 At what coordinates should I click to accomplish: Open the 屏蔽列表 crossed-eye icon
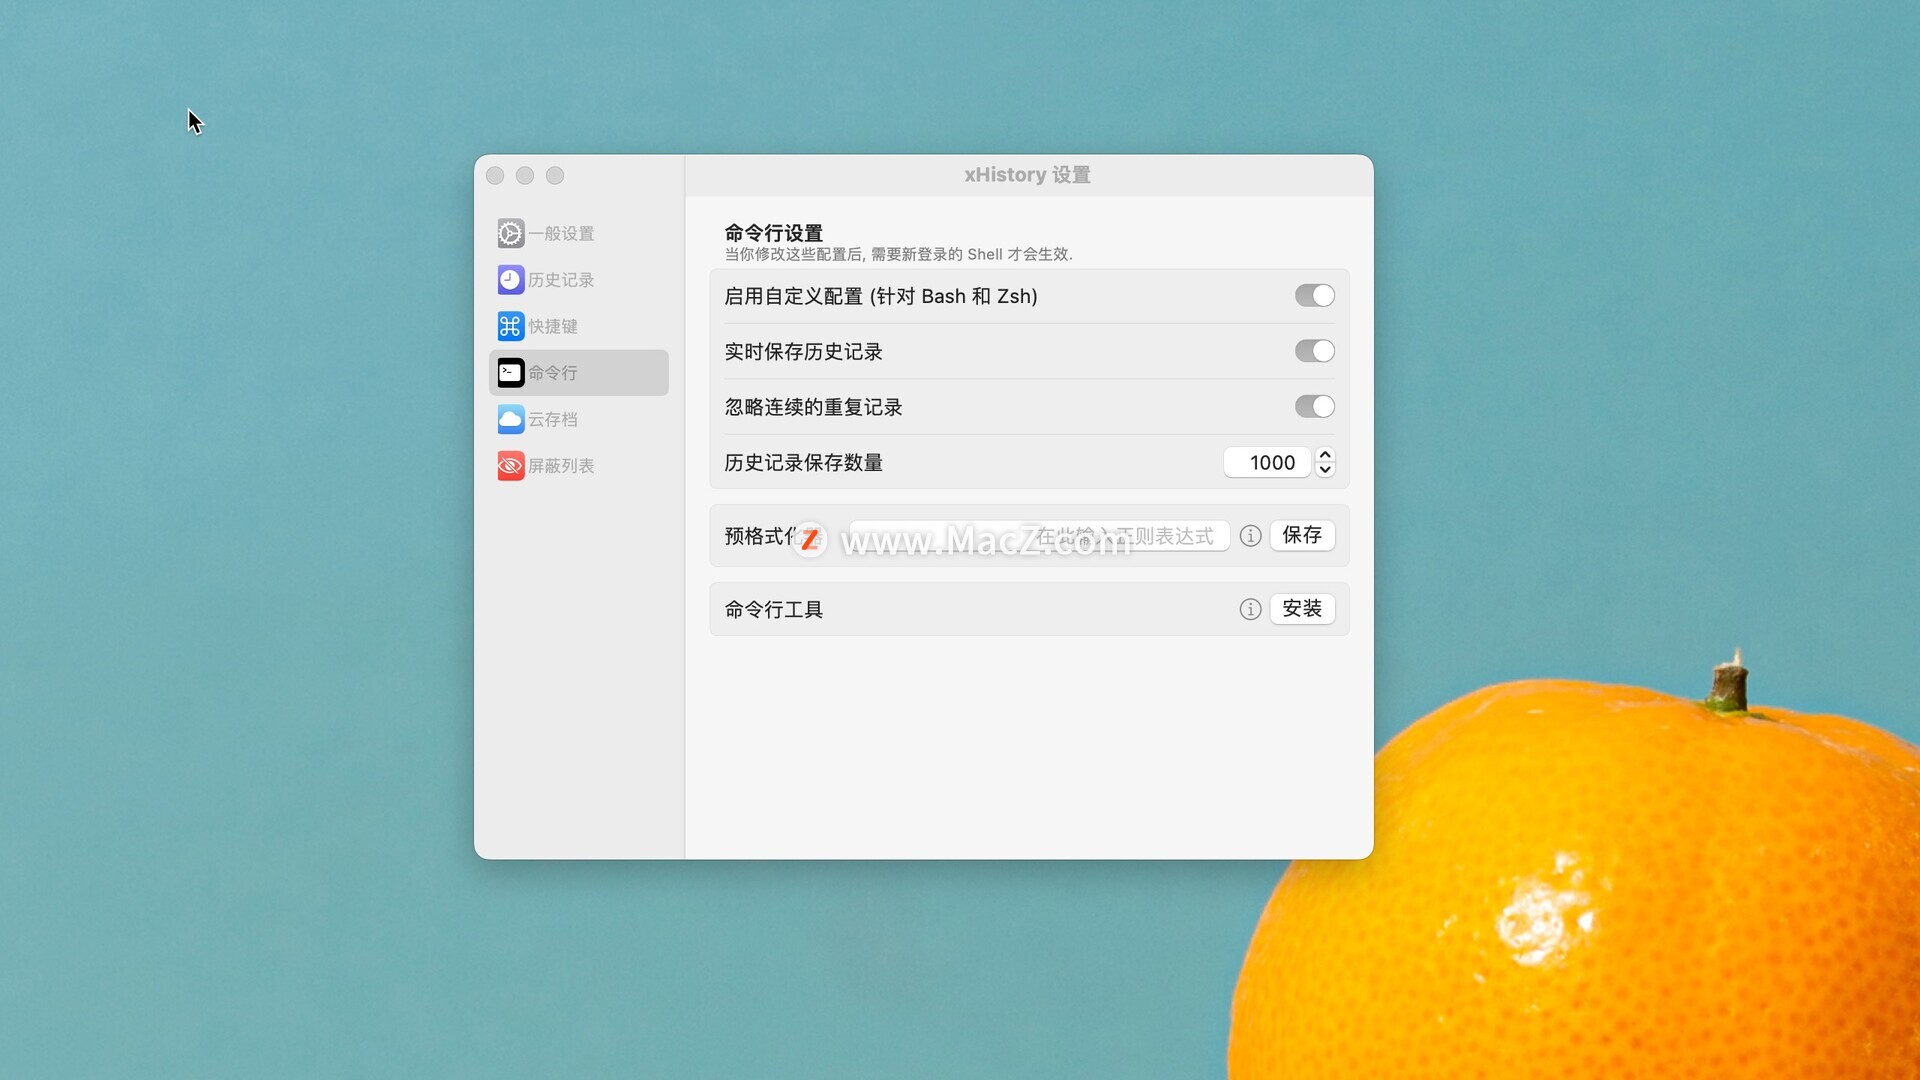510,466
